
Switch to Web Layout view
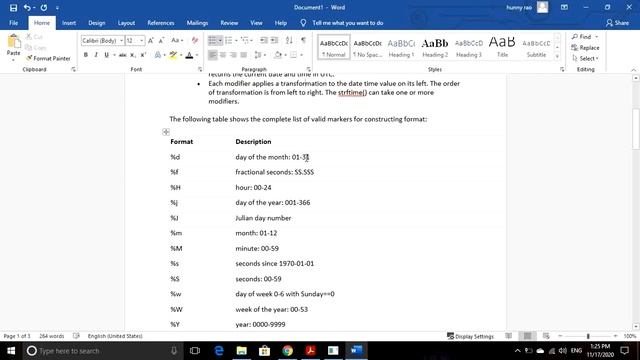[546, 336]
